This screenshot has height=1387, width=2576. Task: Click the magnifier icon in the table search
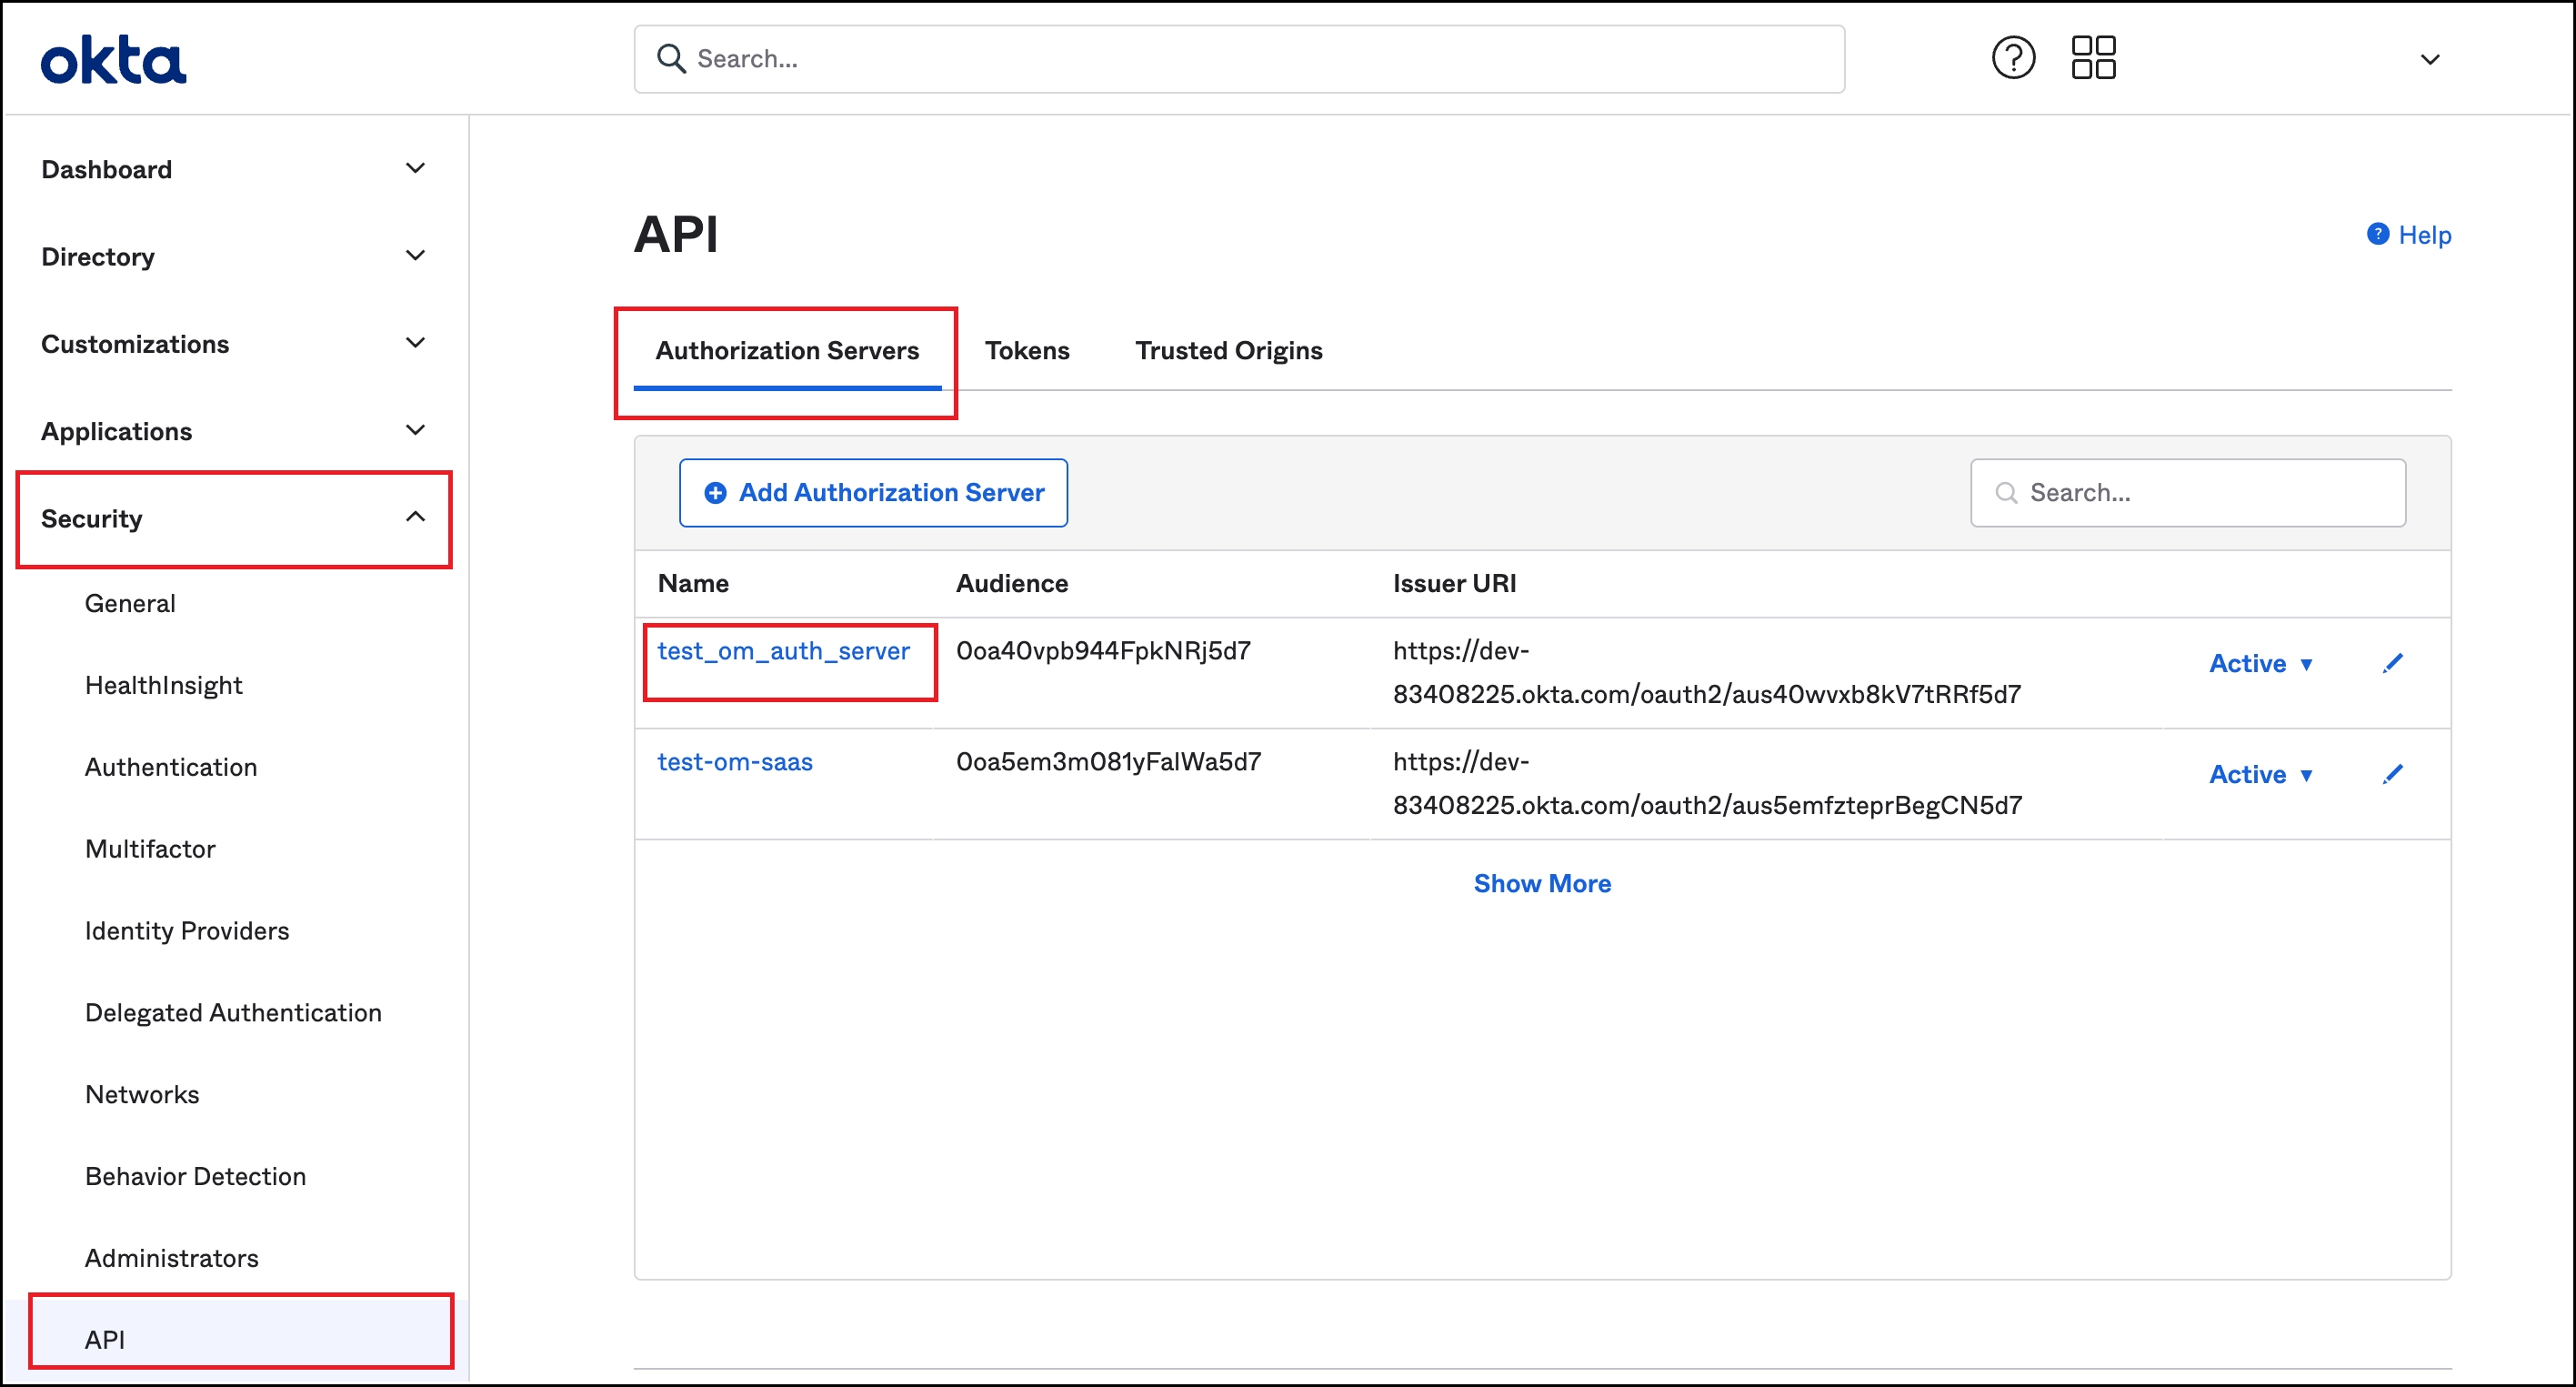point(2006,492)
